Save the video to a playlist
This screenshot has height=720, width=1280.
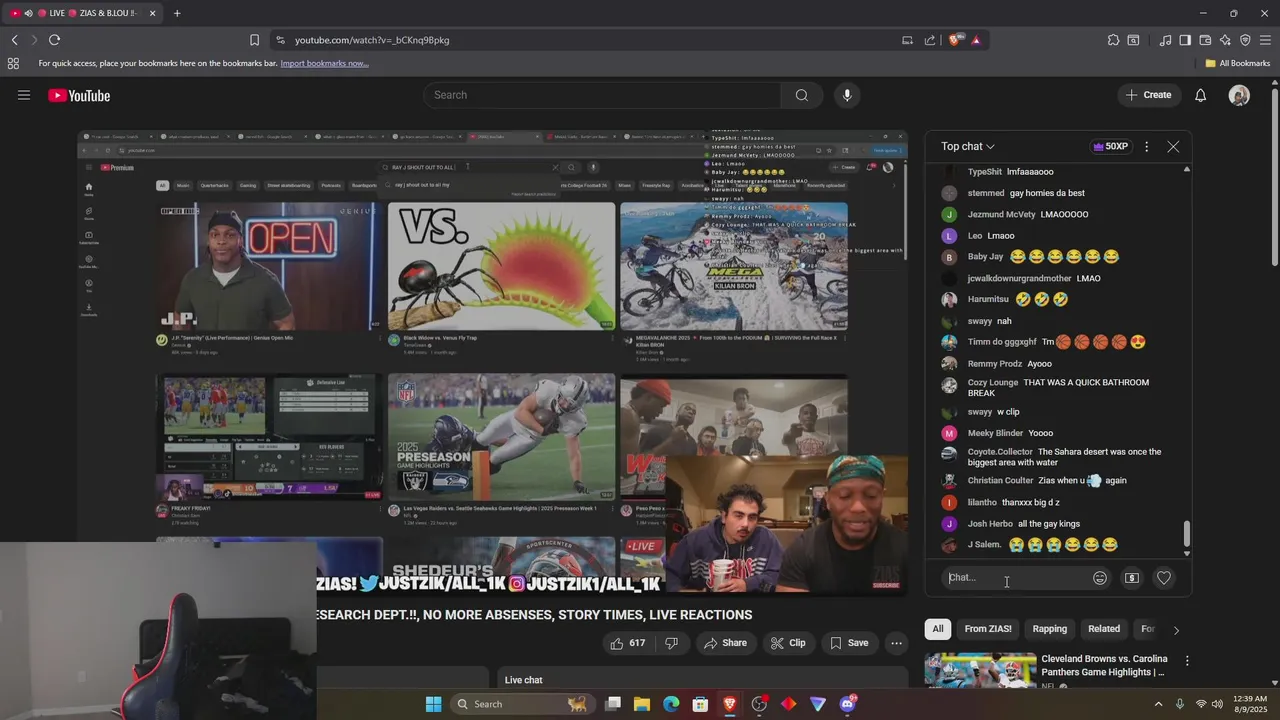tap(849, 643)
